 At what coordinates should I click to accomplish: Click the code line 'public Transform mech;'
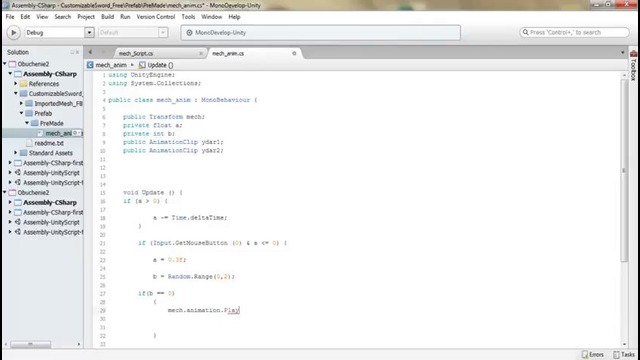[x=164, y=117]
